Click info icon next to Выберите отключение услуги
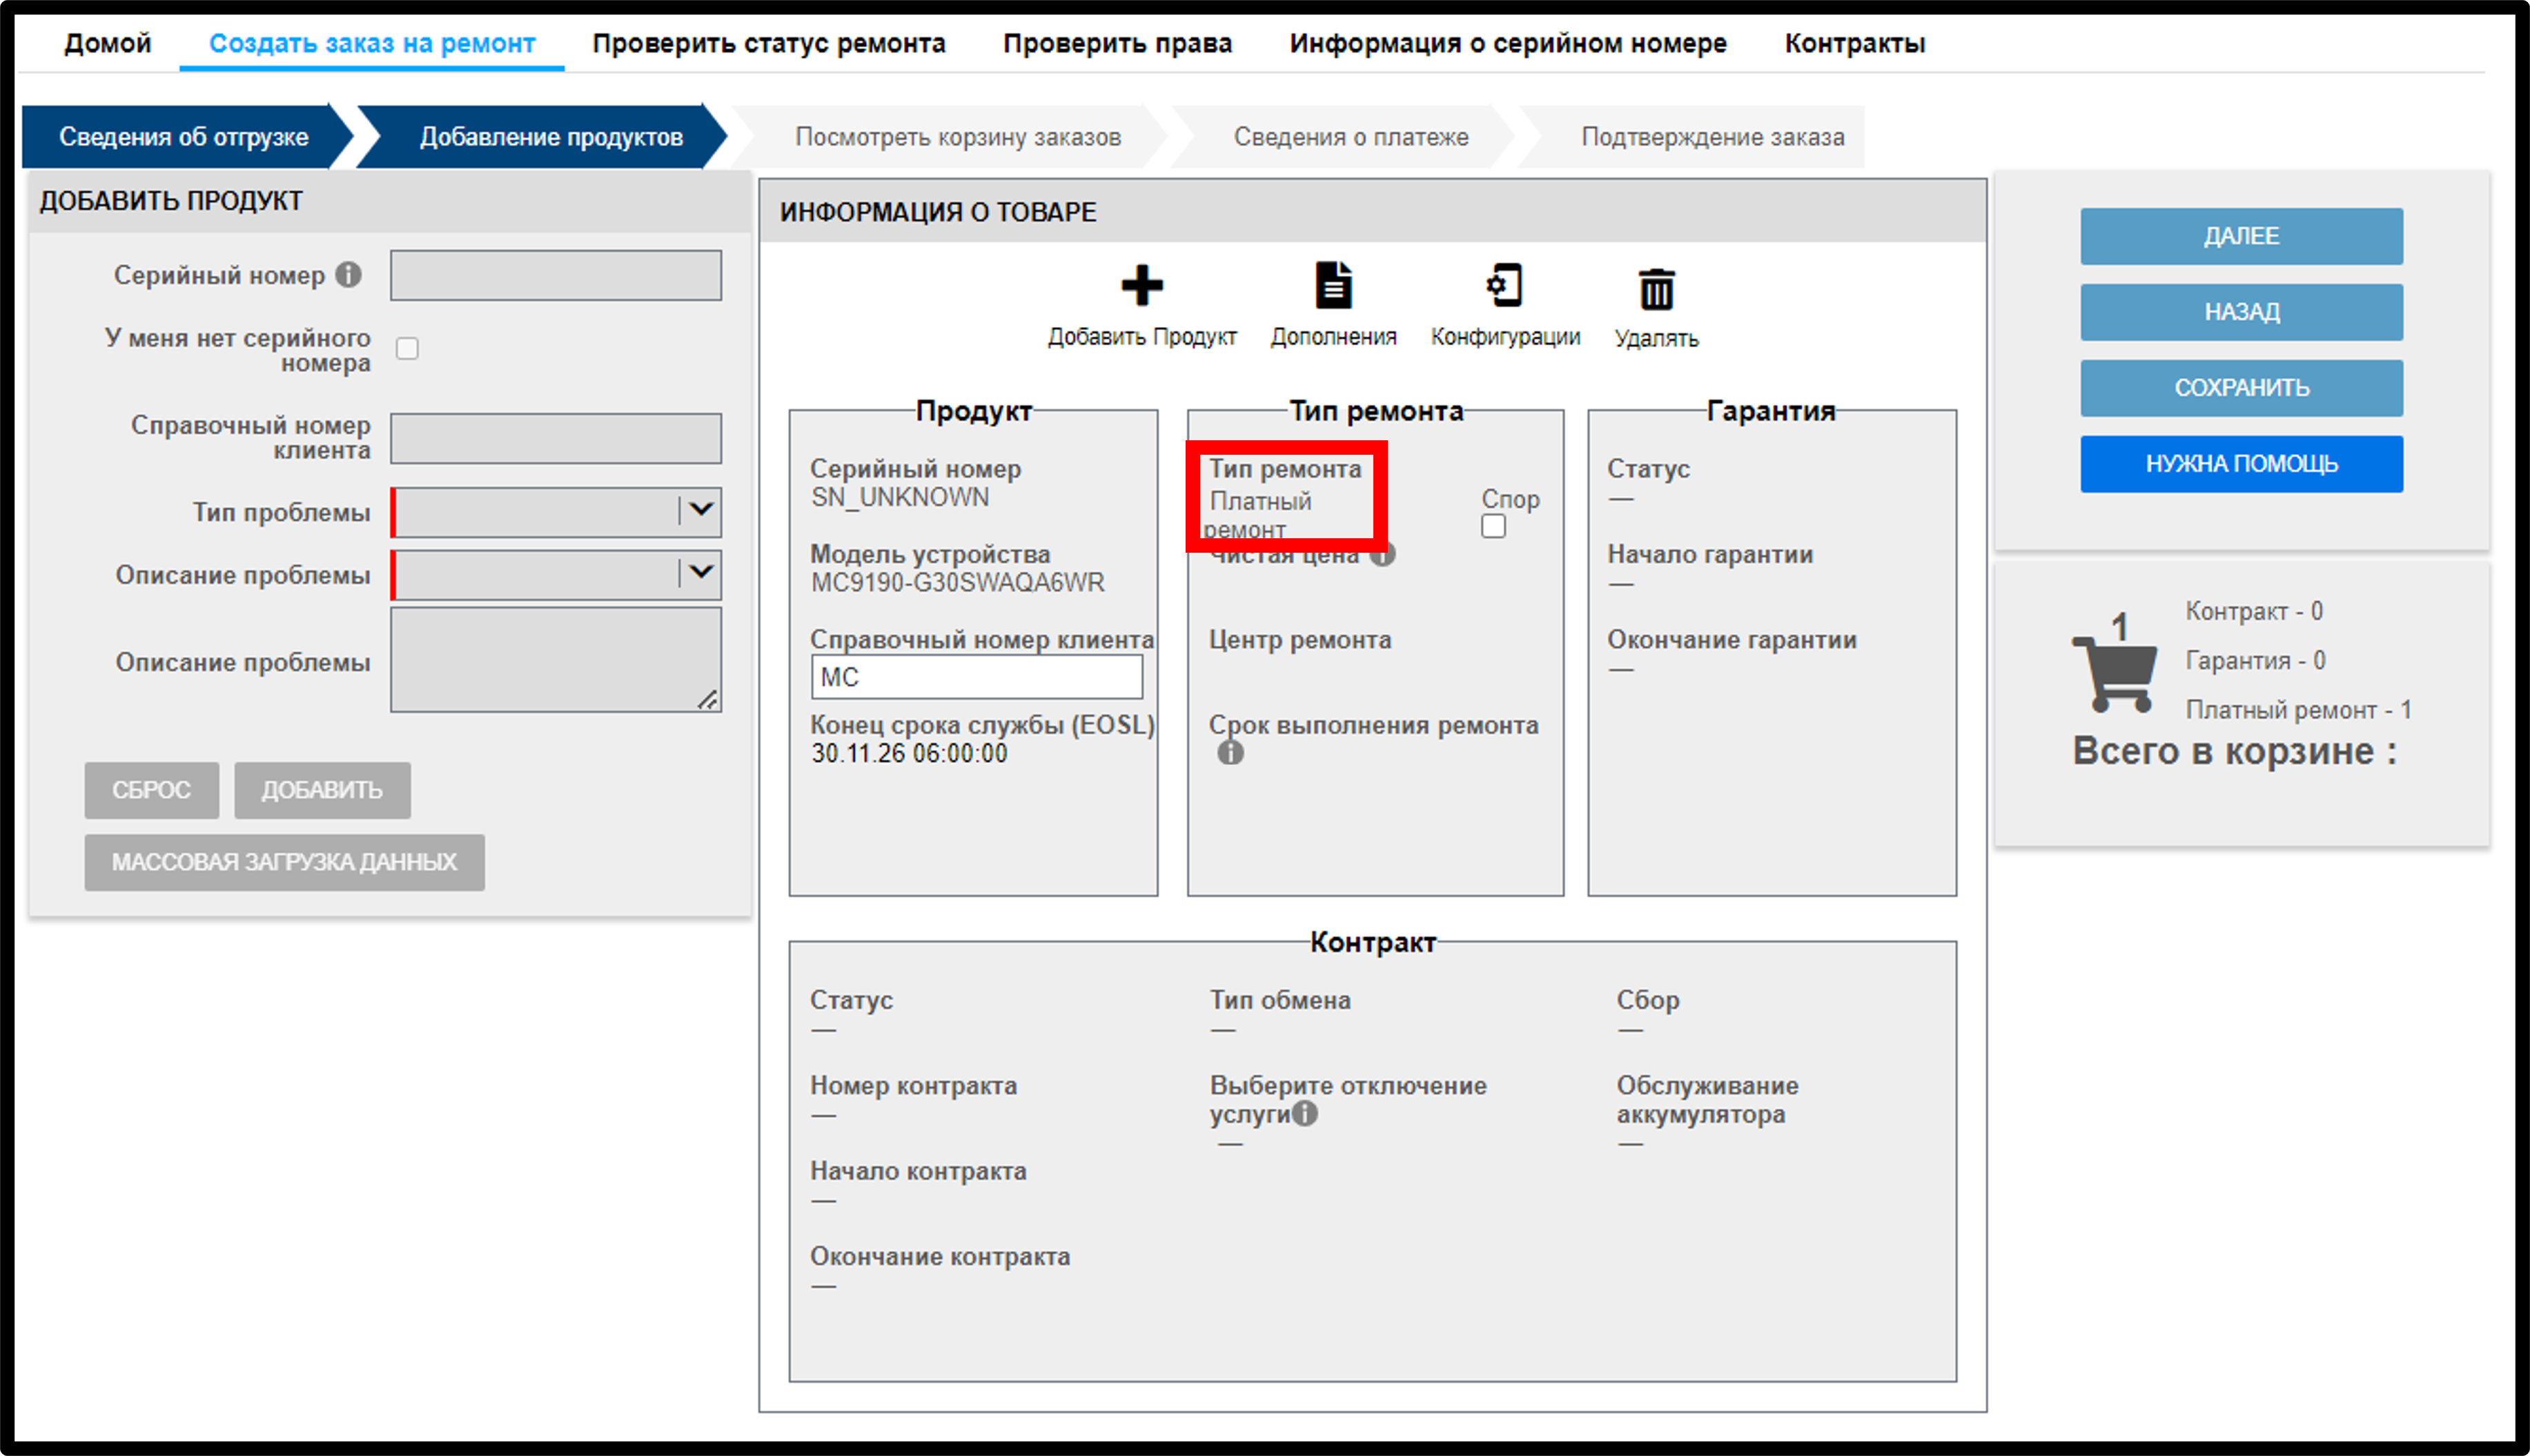The height and width of the screenshot is (1456, 2530). 1304,1113
